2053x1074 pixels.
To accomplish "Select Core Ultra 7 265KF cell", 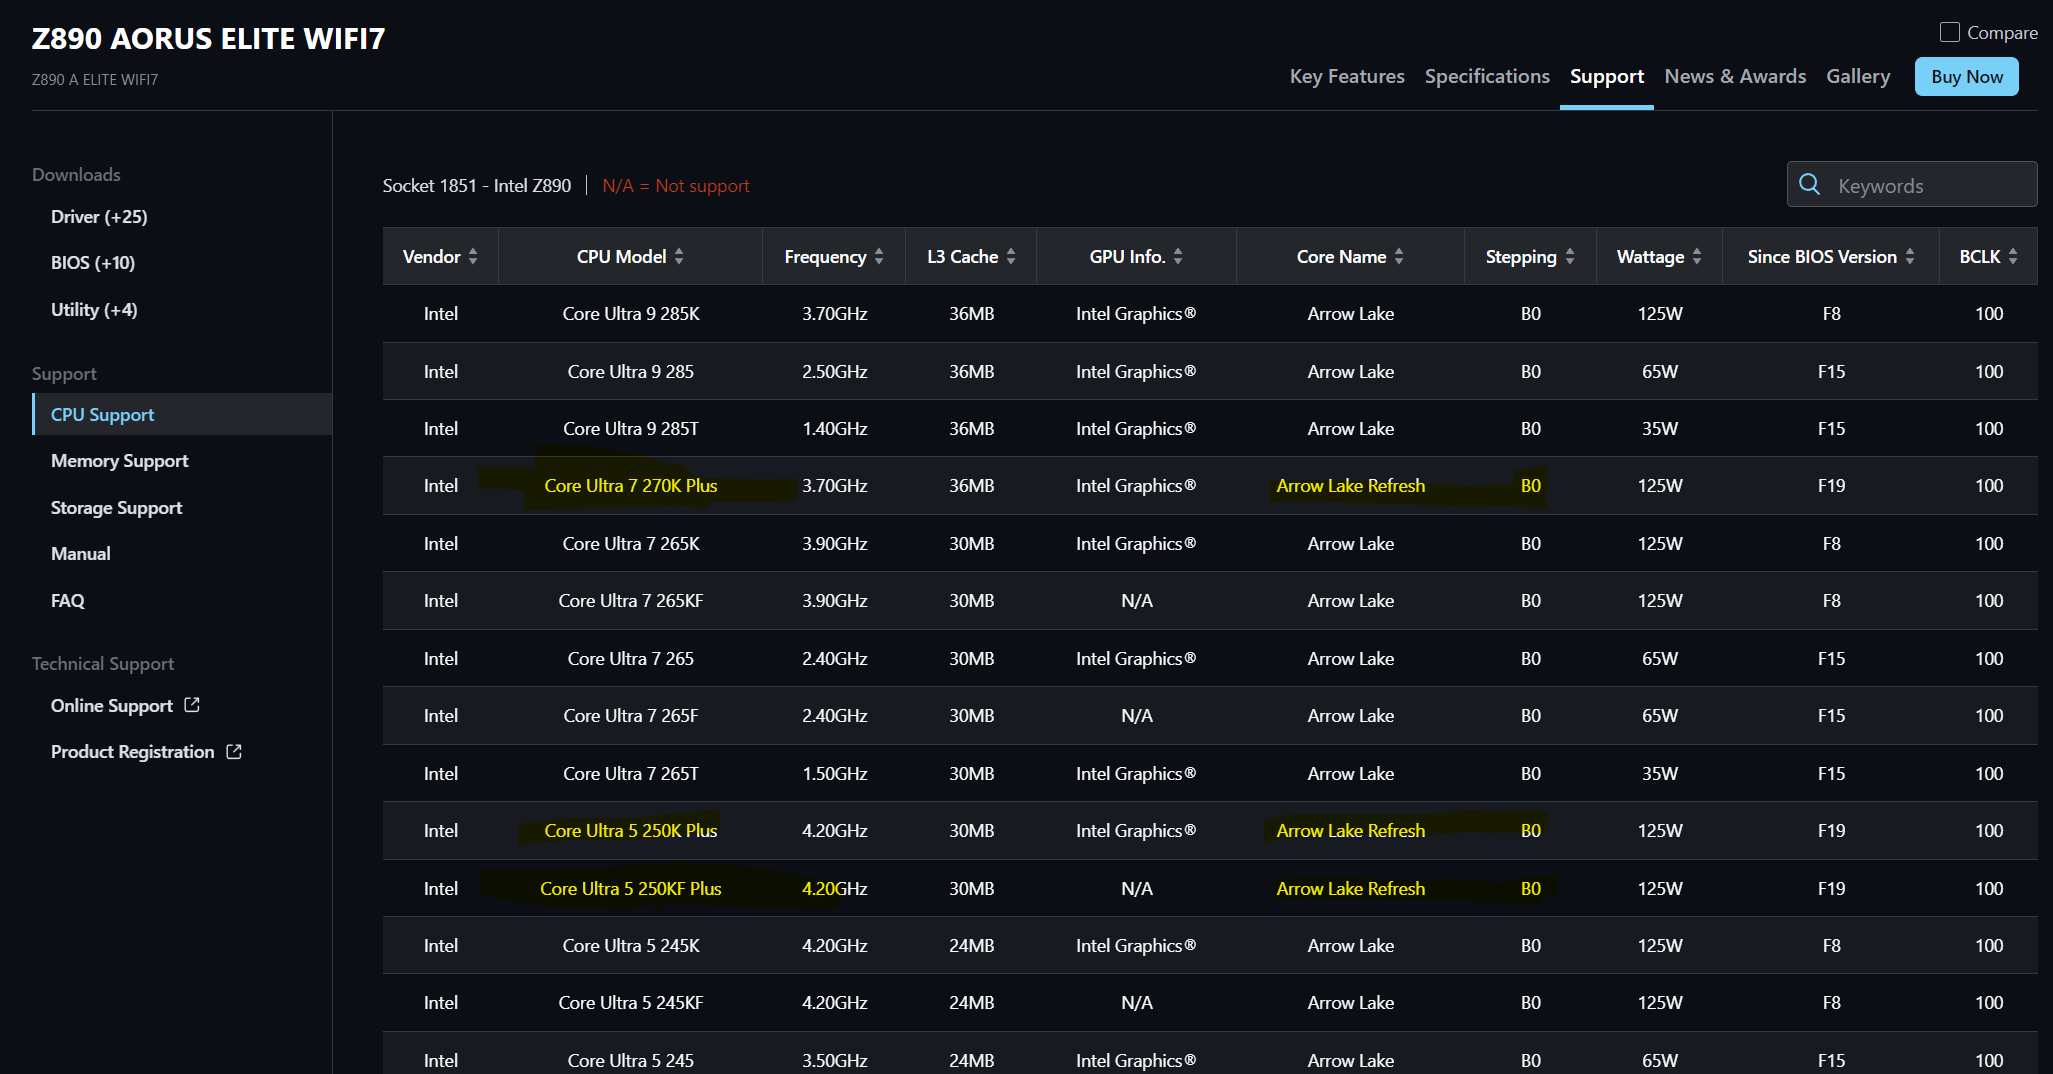I will pos(631,600).
